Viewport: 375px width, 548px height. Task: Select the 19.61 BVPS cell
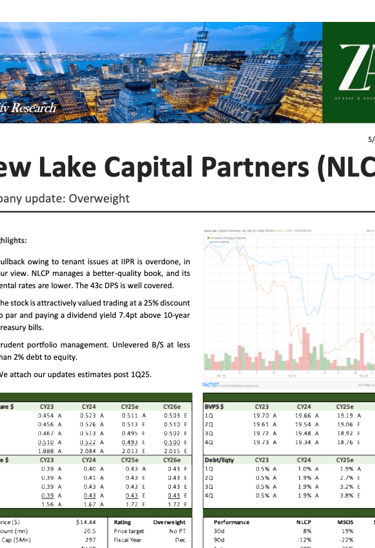click(x=261, y=424)
